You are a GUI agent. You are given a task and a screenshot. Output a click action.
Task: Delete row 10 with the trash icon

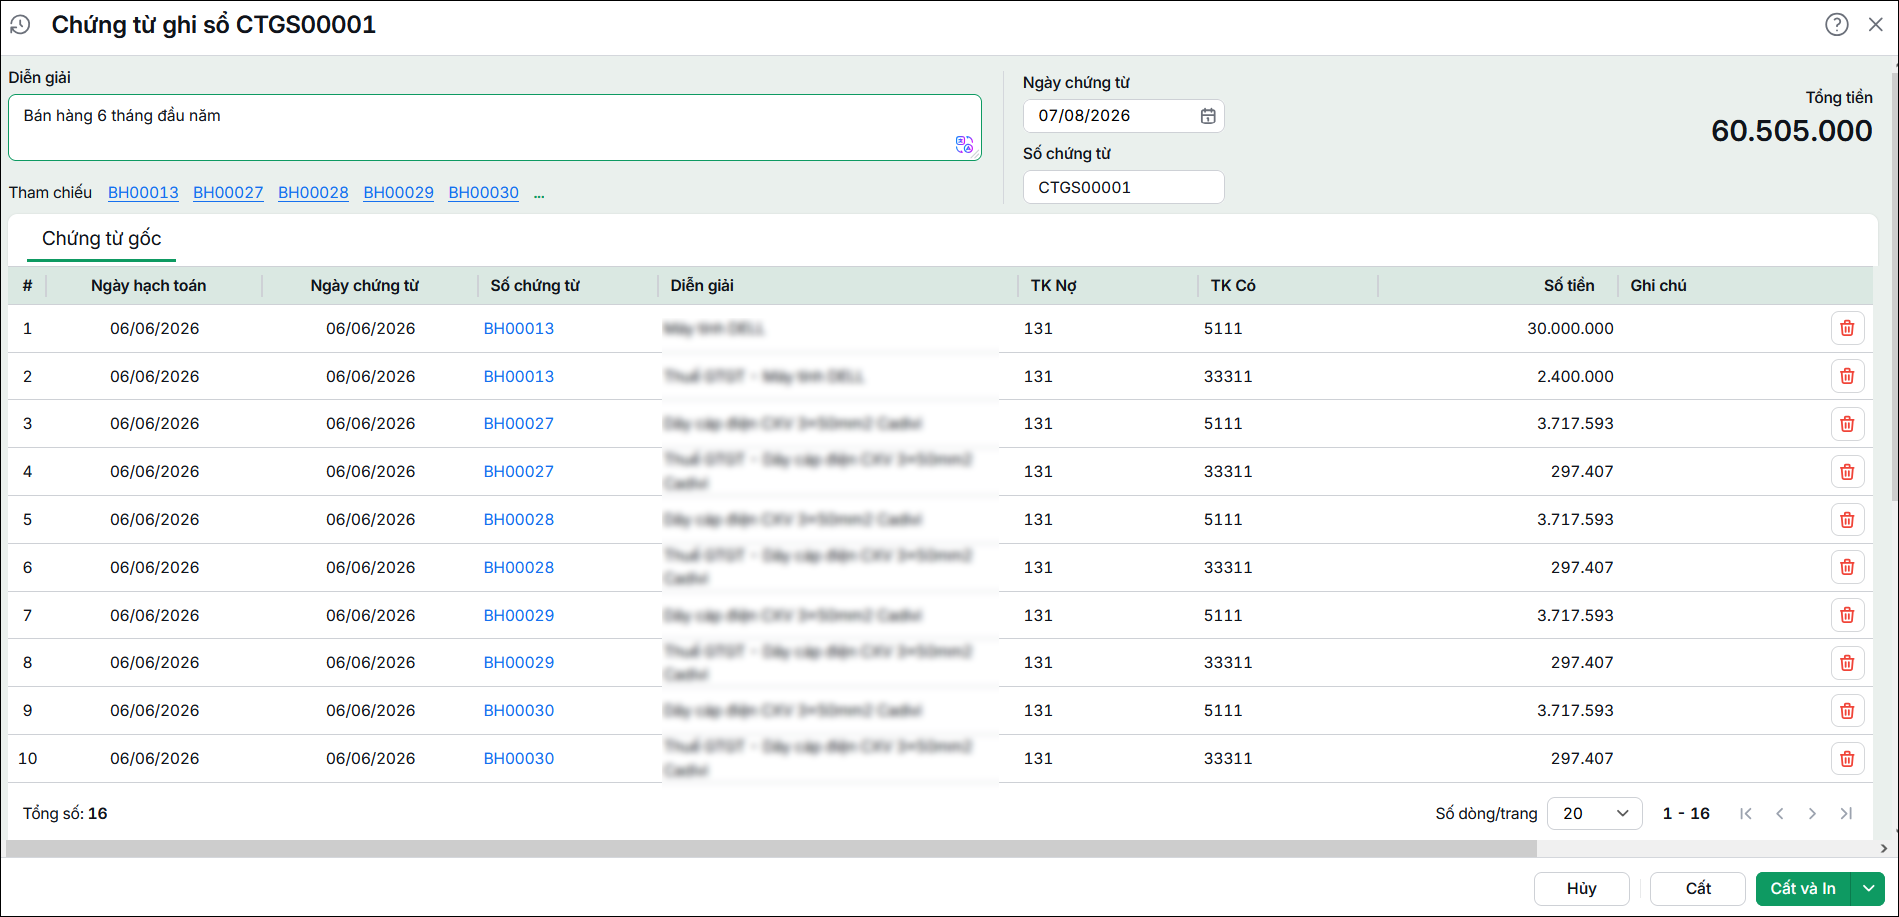(x=1847, y=759)
